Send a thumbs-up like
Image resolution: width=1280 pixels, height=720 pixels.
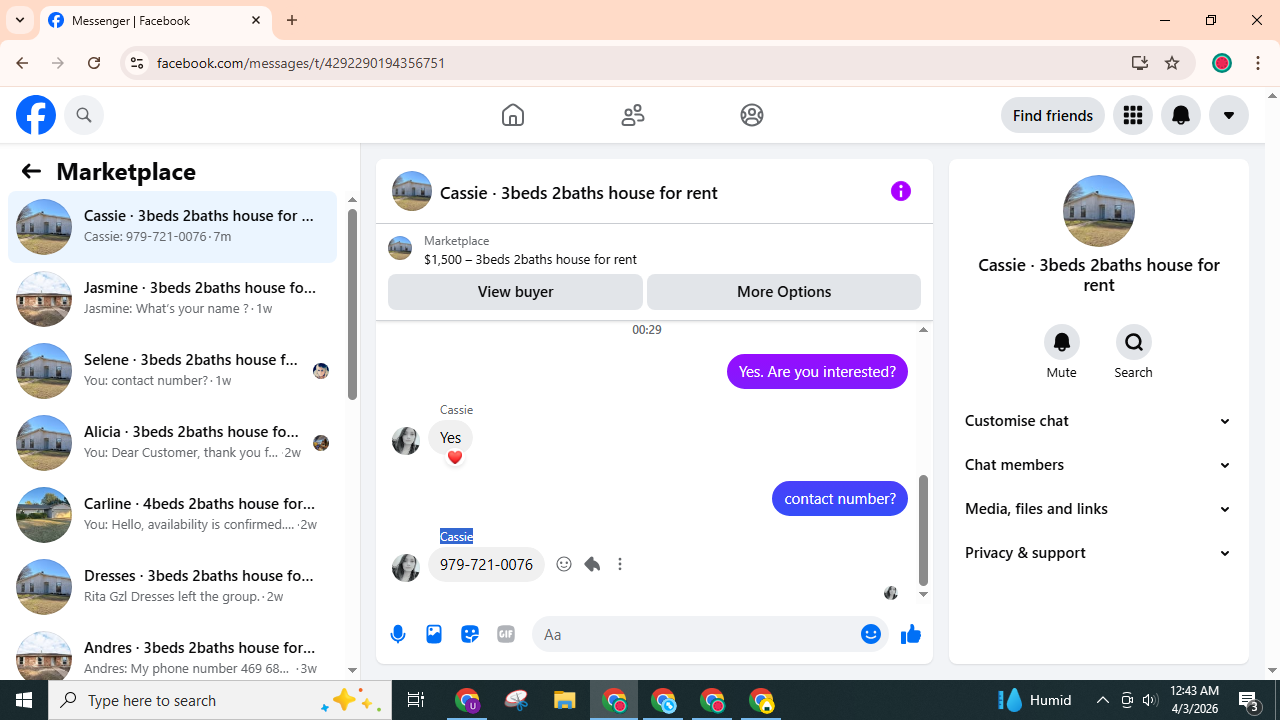pos(911,634)
